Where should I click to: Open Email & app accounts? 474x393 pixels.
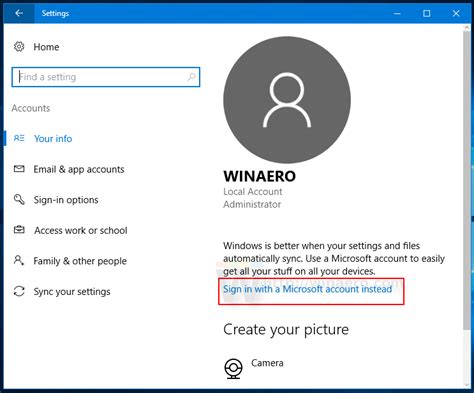[x=79, y=169]
